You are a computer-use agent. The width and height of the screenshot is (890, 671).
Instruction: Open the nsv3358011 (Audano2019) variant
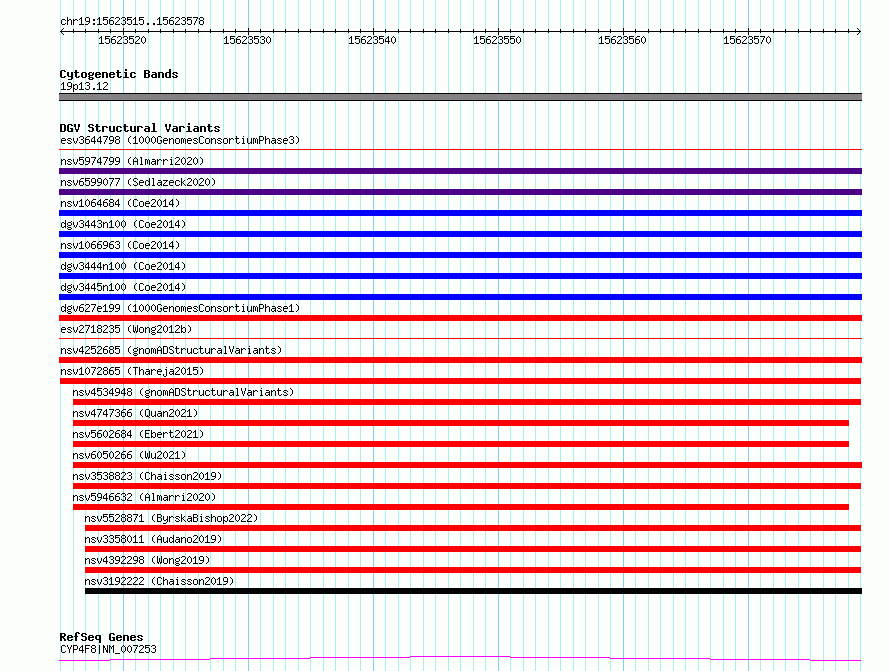[153, 539]
